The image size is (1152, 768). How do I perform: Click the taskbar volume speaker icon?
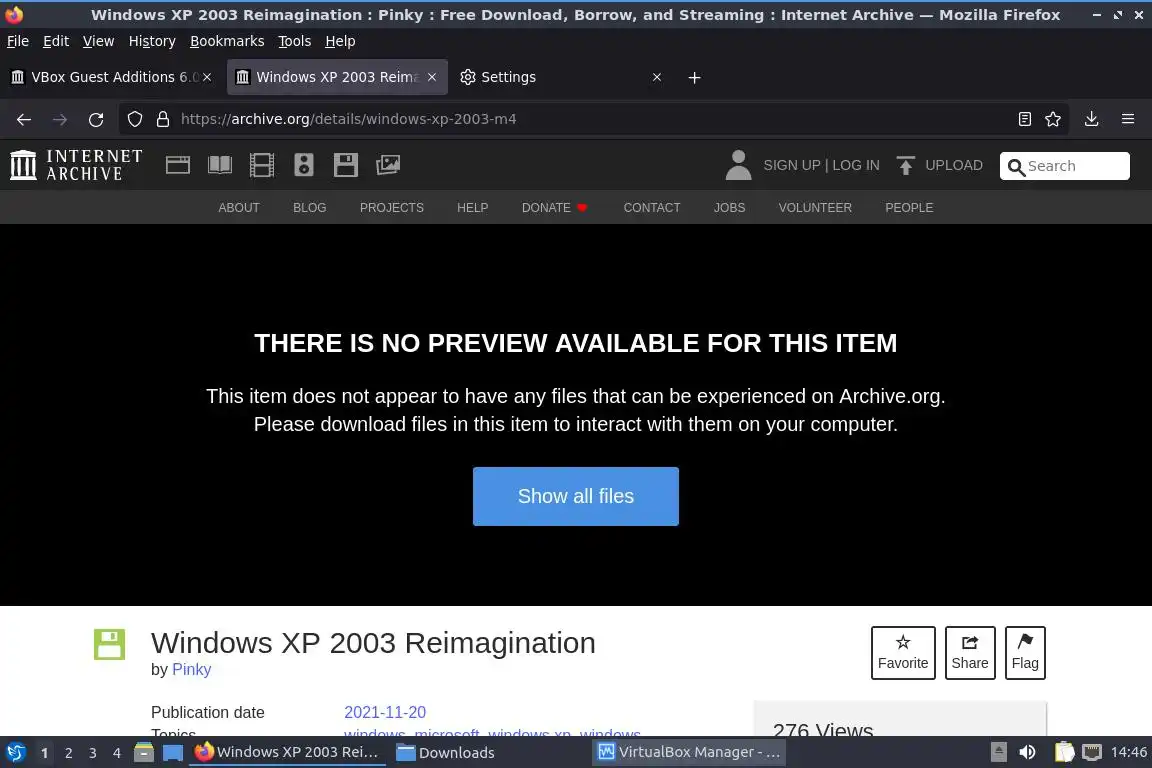(1027, 752)
